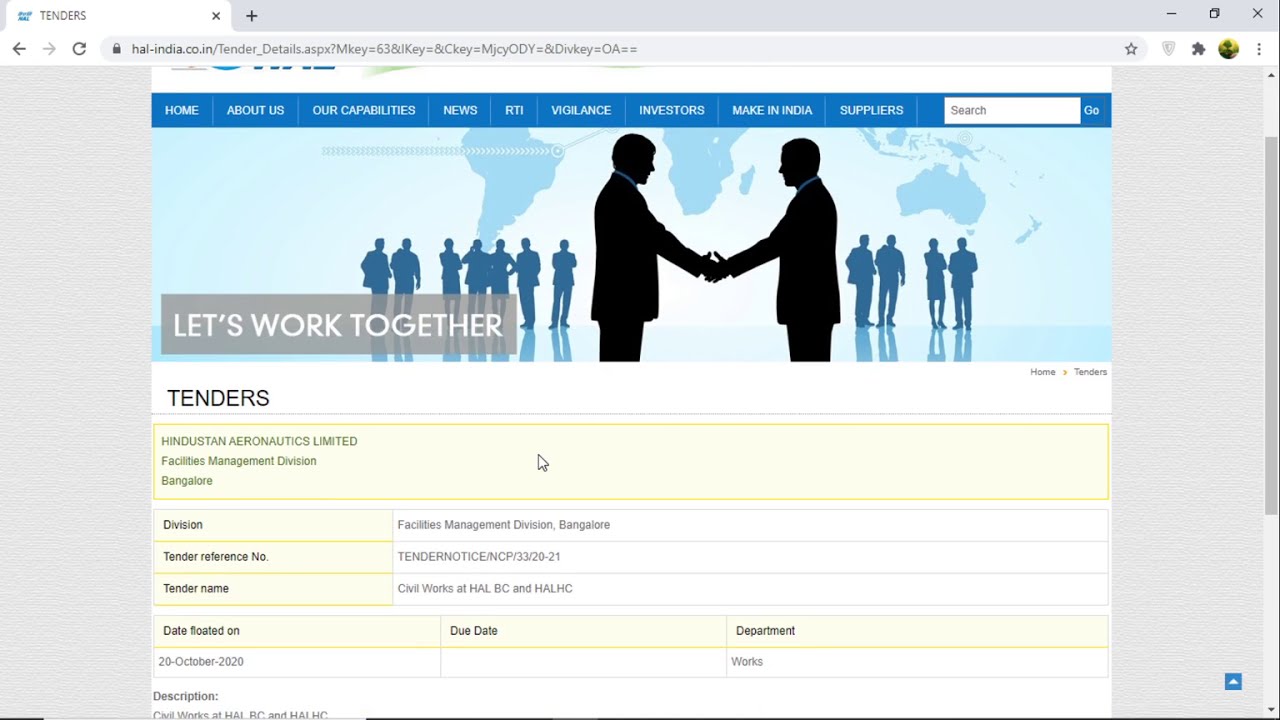Click the 'Tender name' row label

coord(196,589)
